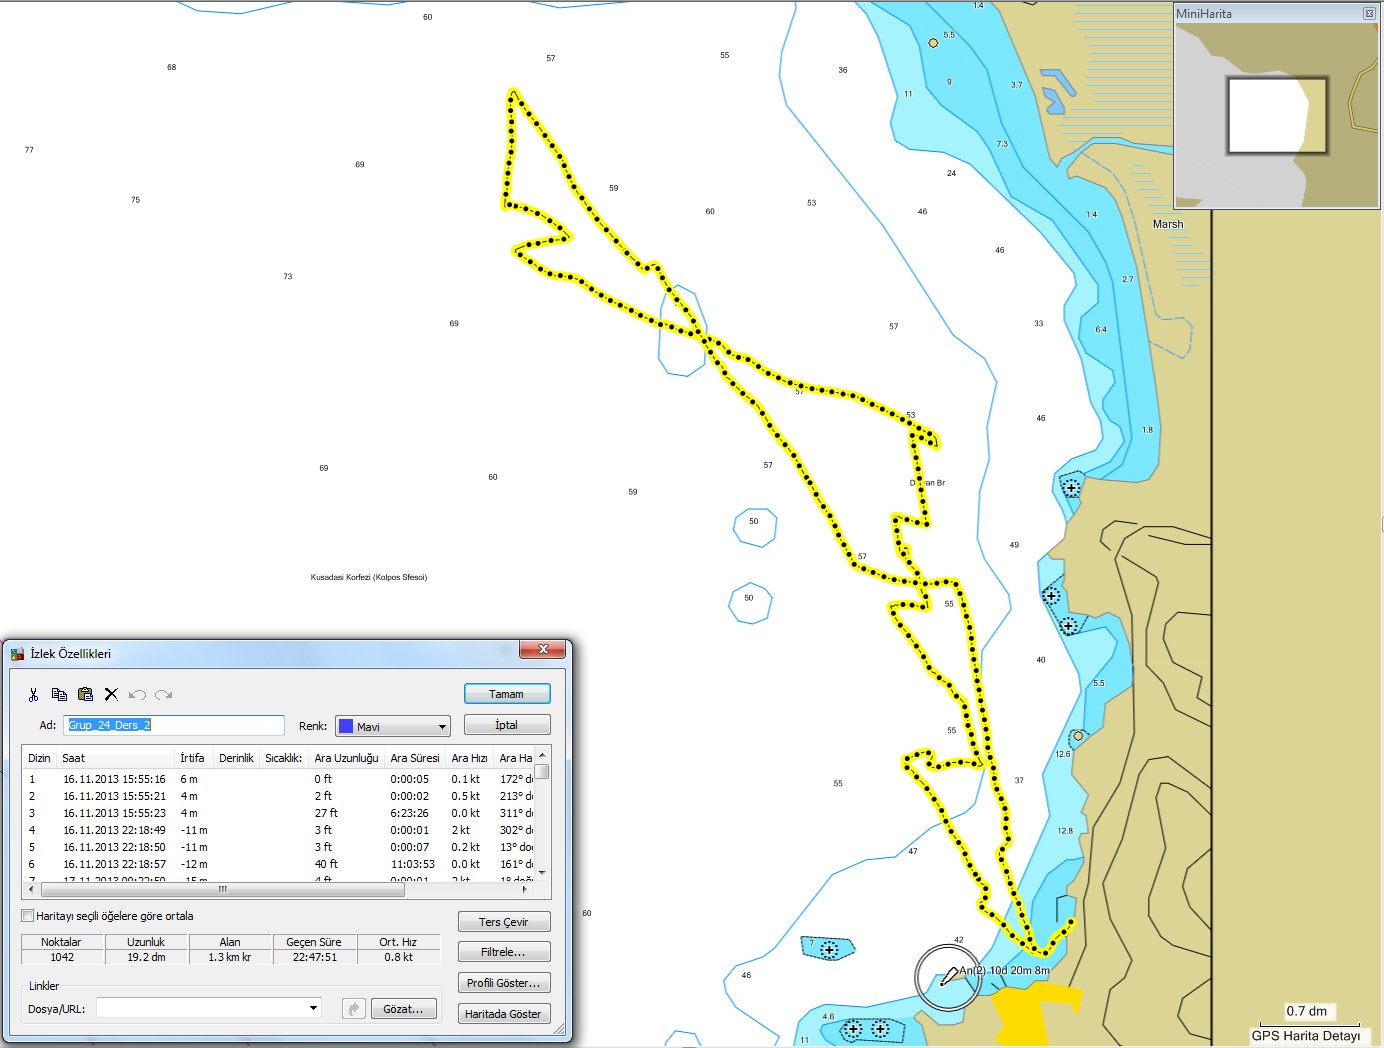Click the Cut scissors icon in track properties
Screen dimensions: 1384x1048
coord(33,694)
